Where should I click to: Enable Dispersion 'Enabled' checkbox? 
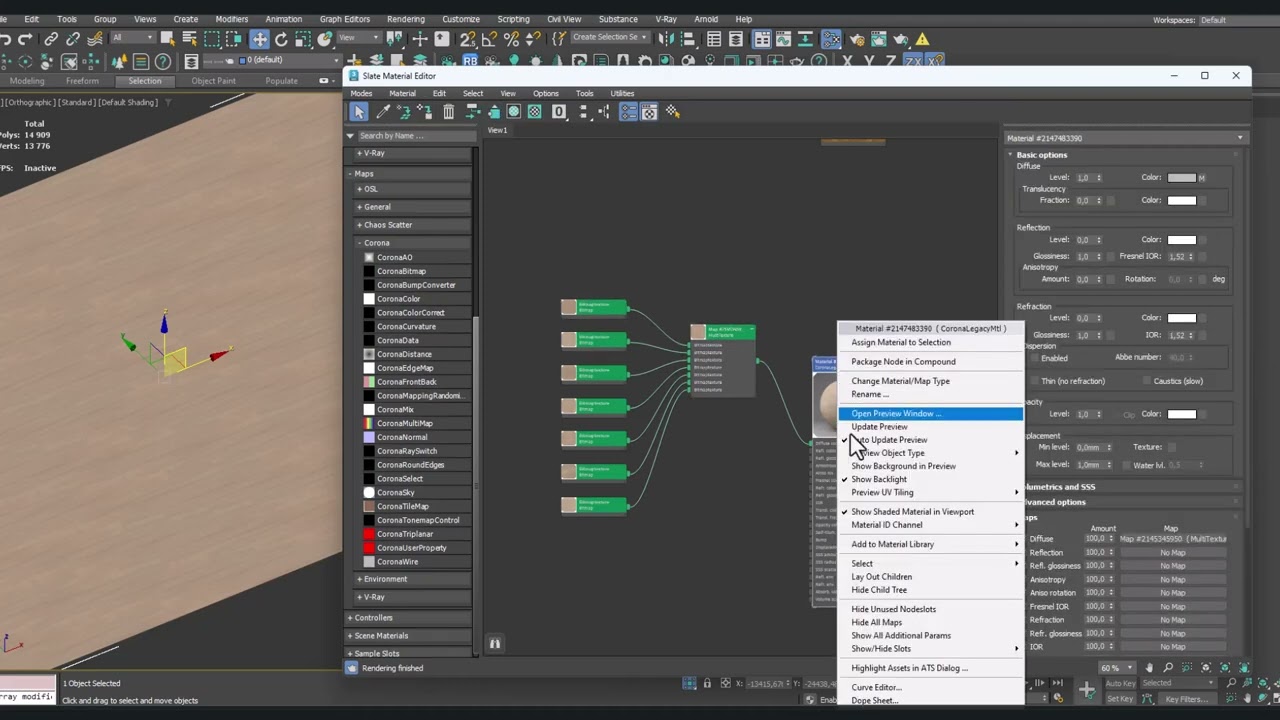pyautogui.click(x=1034, y=358)
